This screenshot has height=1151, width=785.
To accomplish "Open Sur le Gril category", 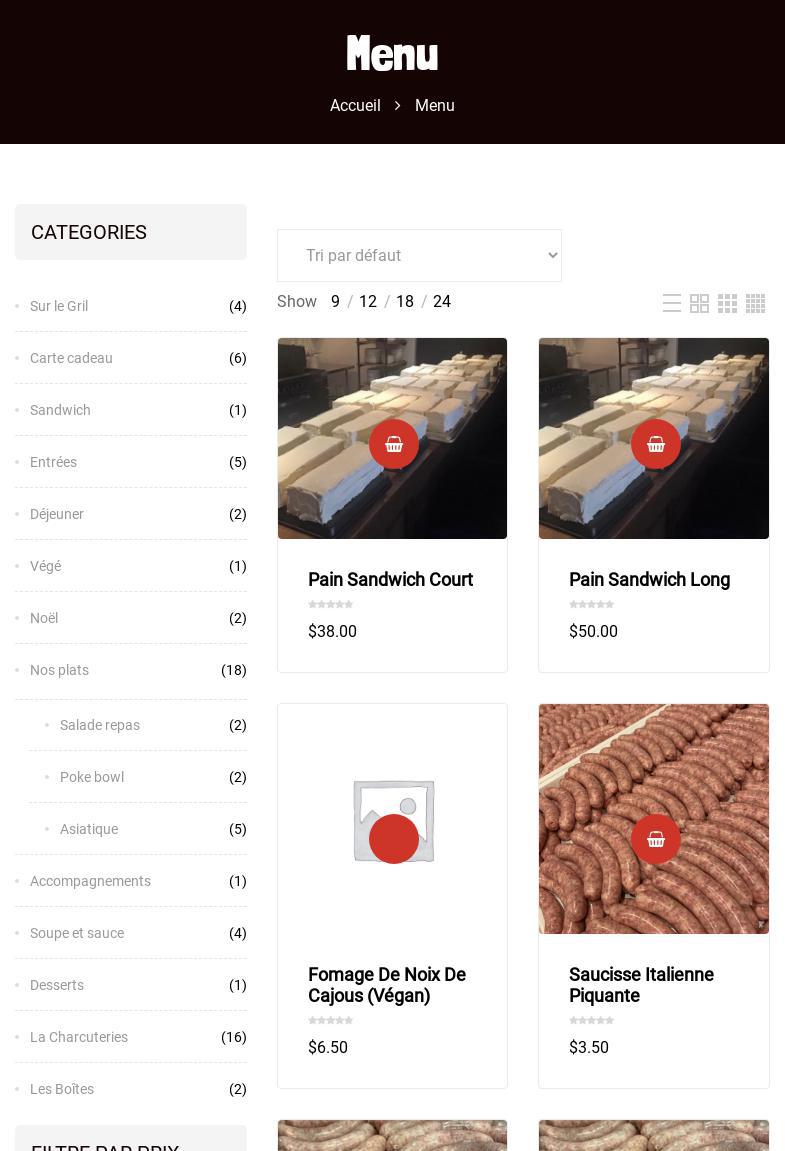I will pos(59,306).
